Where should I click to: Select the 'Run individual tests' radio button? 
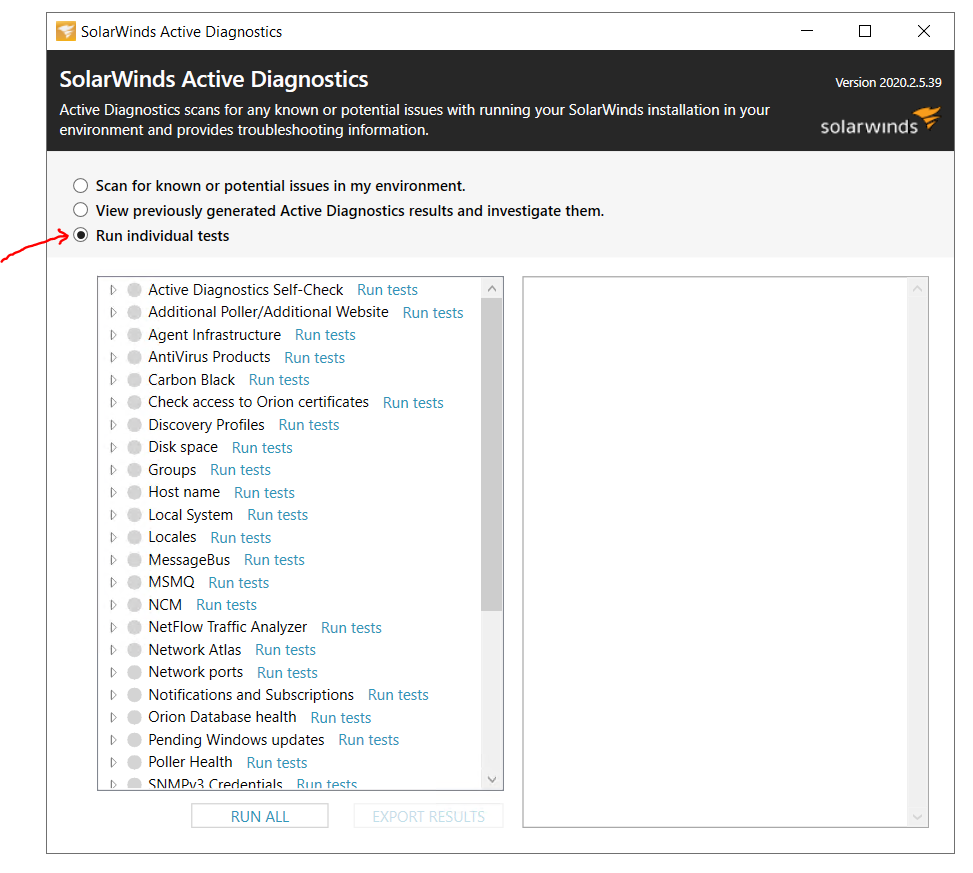(81, 235)
